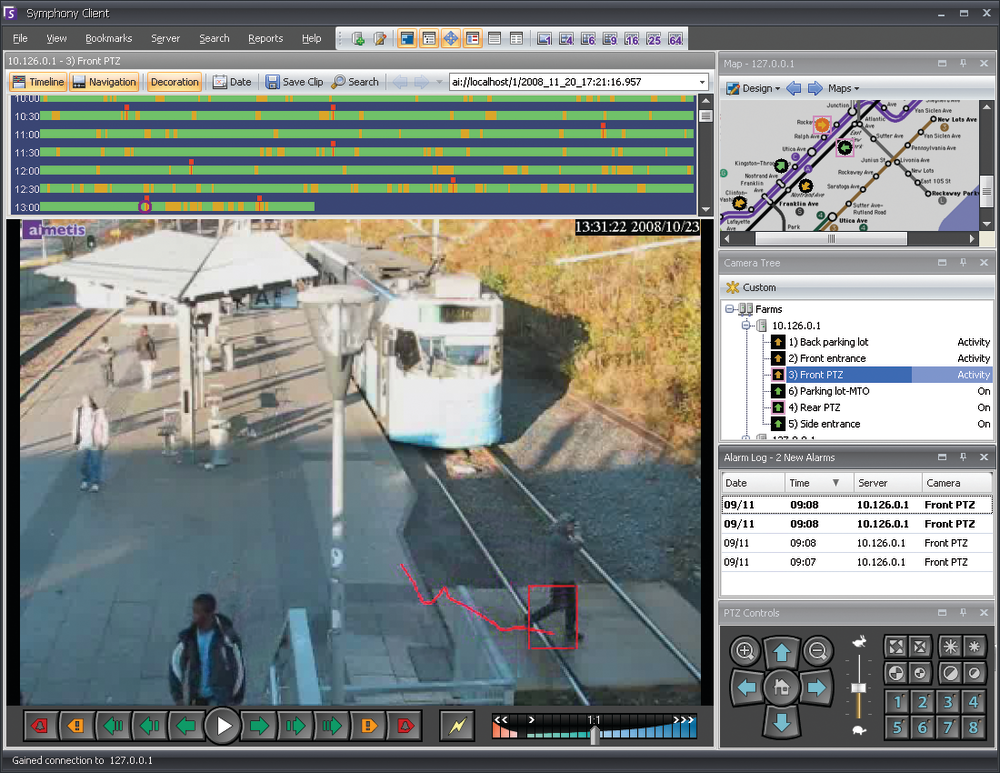This screenshot has width=1000, height=773.
Task: Pan camera left with PTZ arrow
Action: (747, 687)
